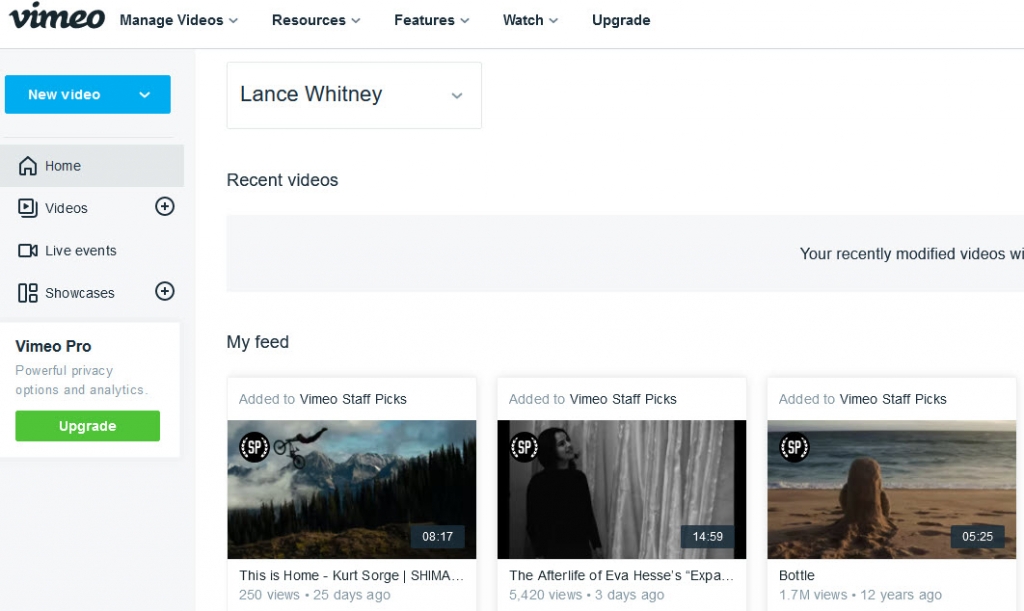Click the Staff Picks badge on the biking video
1024x611 pixels.
click(x=253, y=448)
